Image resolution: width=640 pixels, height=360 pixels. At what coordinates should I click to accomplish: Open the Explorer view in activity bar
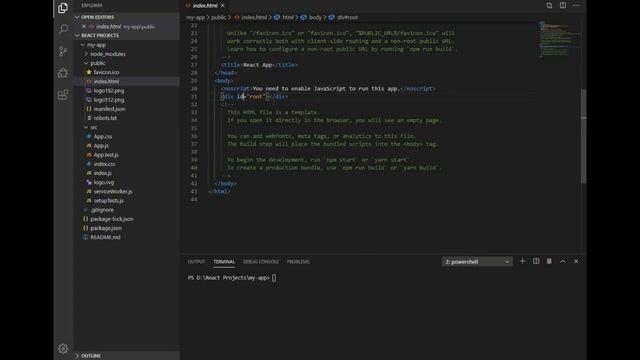[63, 8]
